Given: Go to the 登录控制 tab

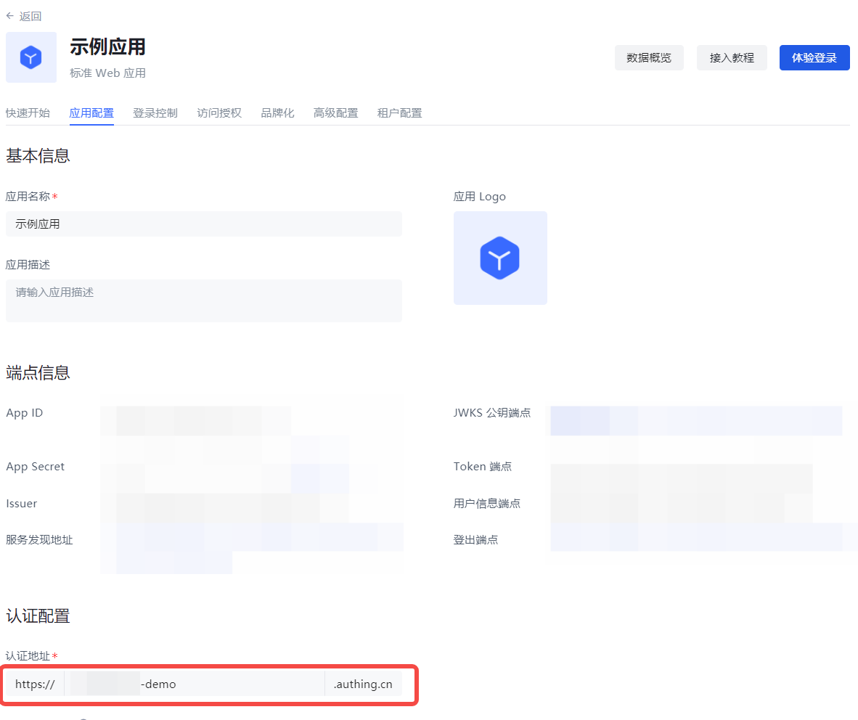Looking at the screenshot, I should coord(155,113).
